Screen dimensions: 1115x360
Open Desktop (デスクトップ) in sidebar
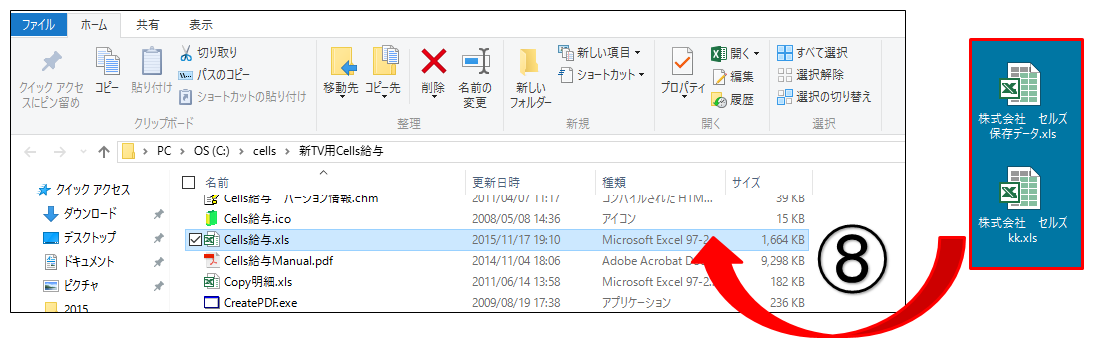point(90,238)
